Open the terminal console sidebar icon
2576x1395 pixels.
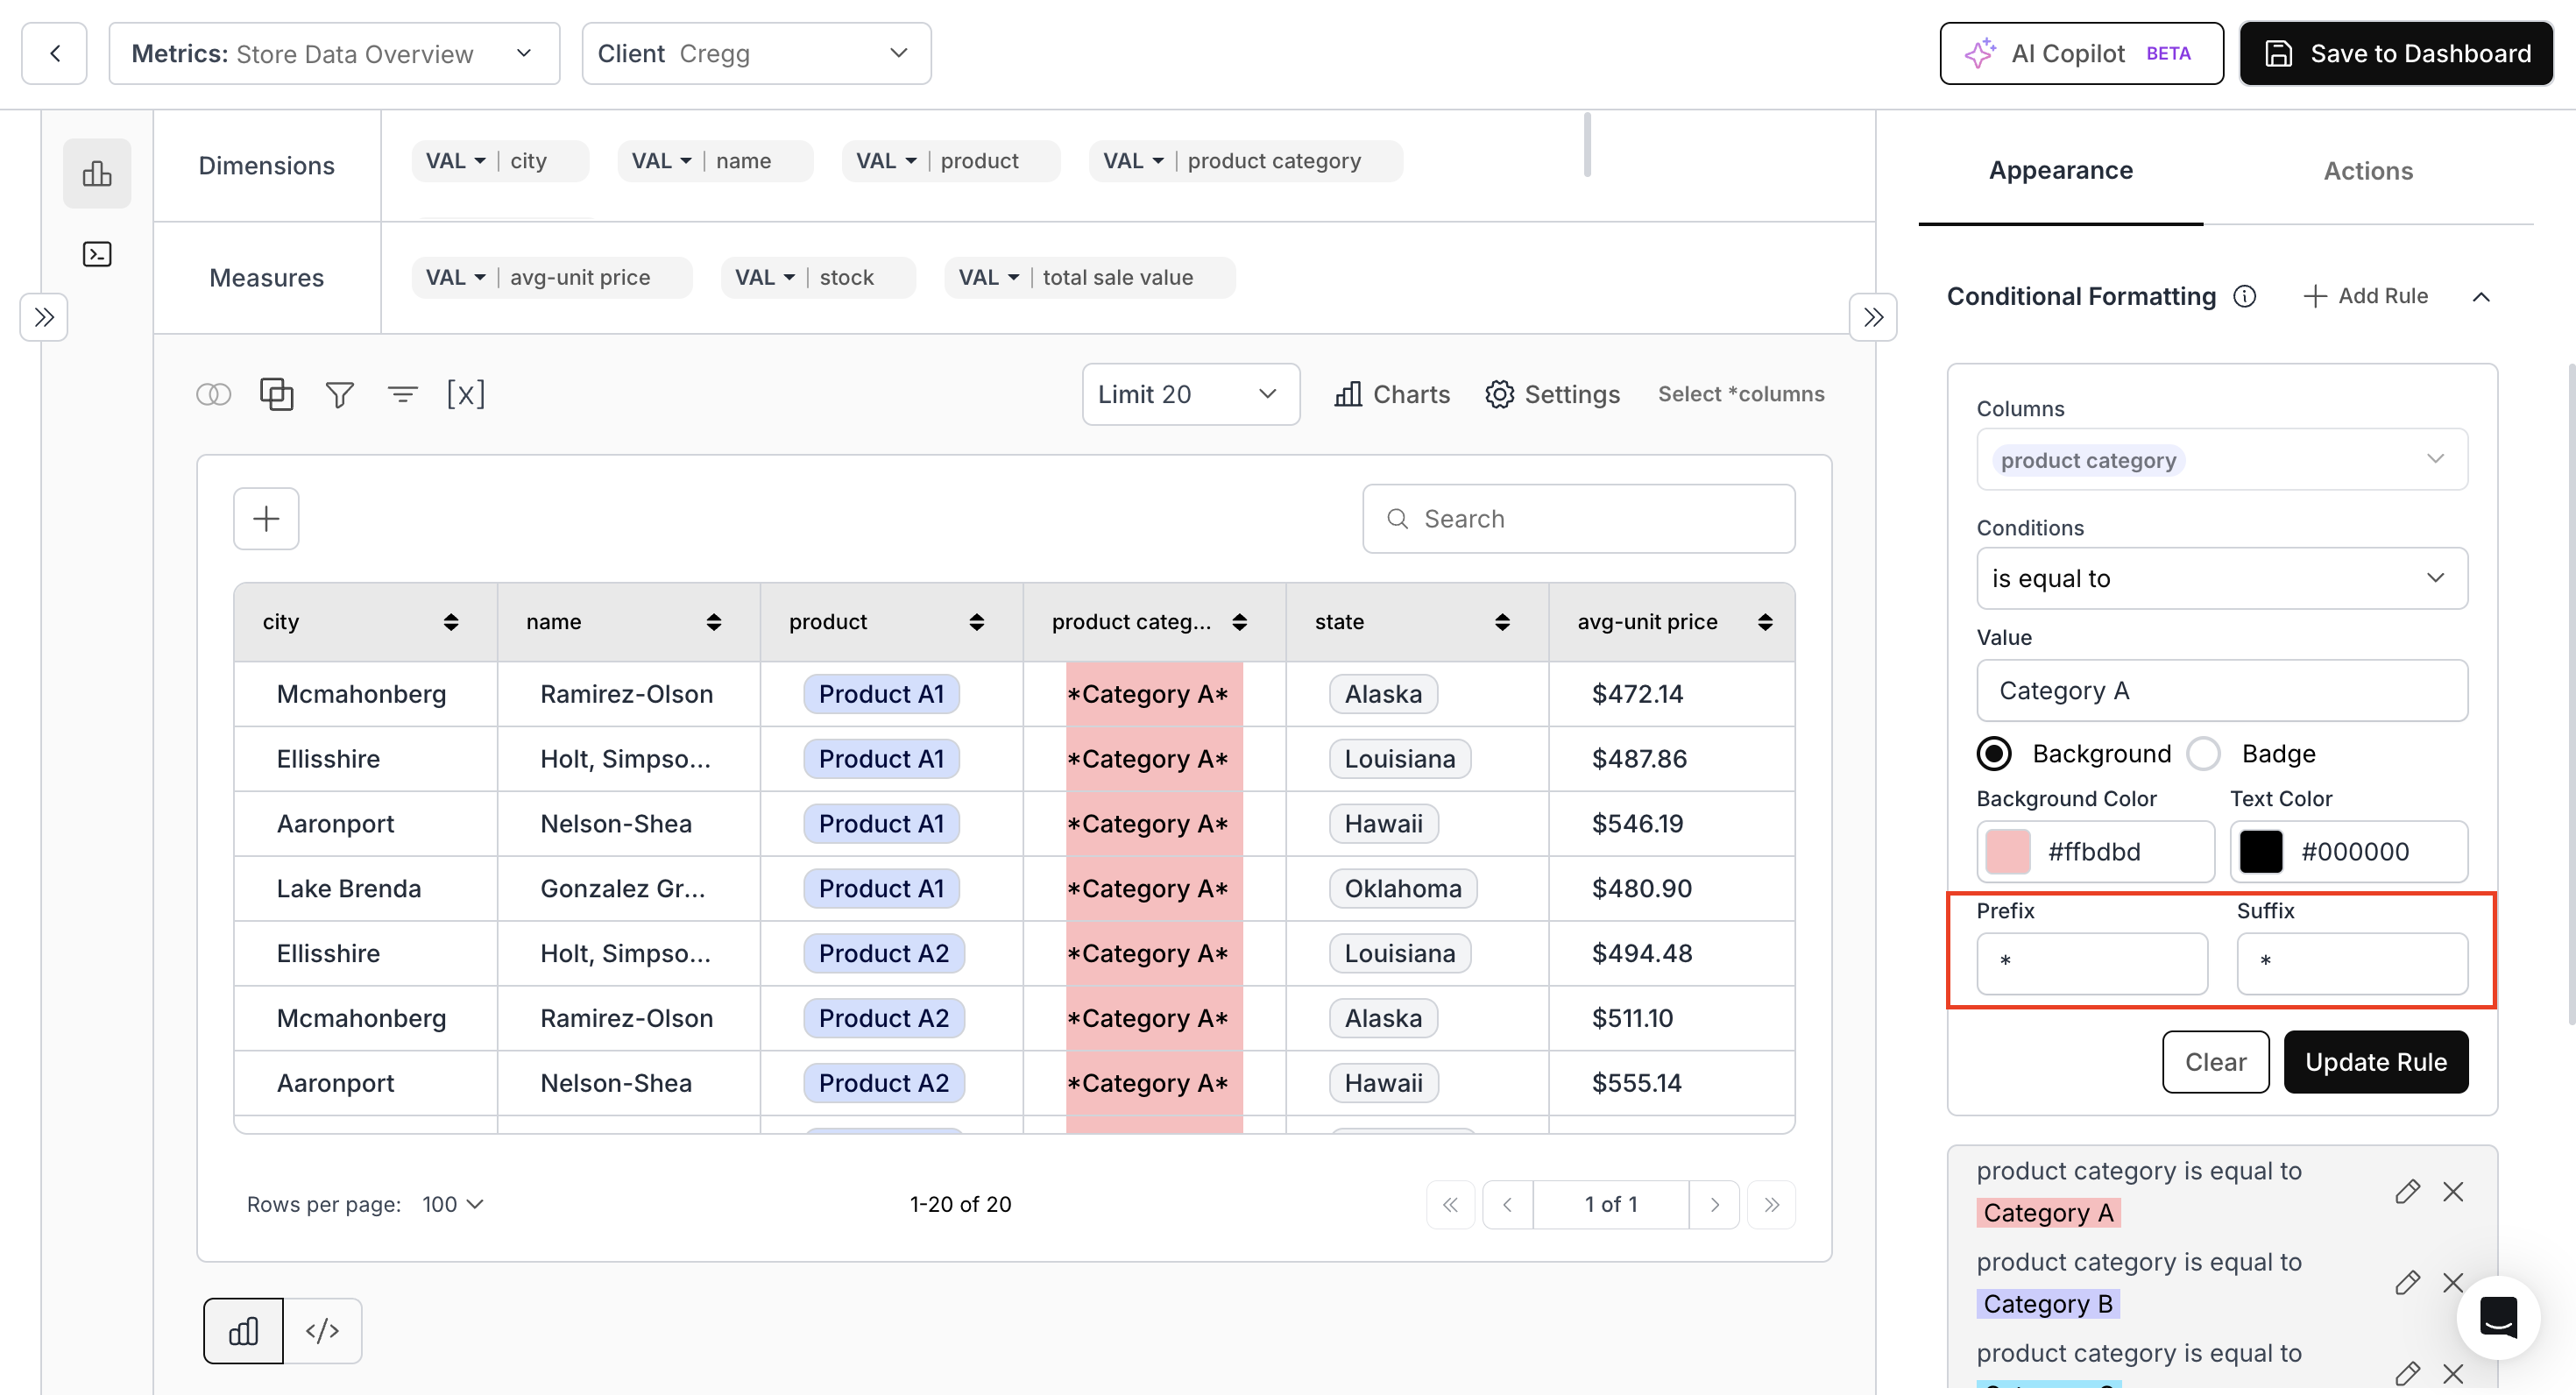pyautogui.click(x=97, y=254)
